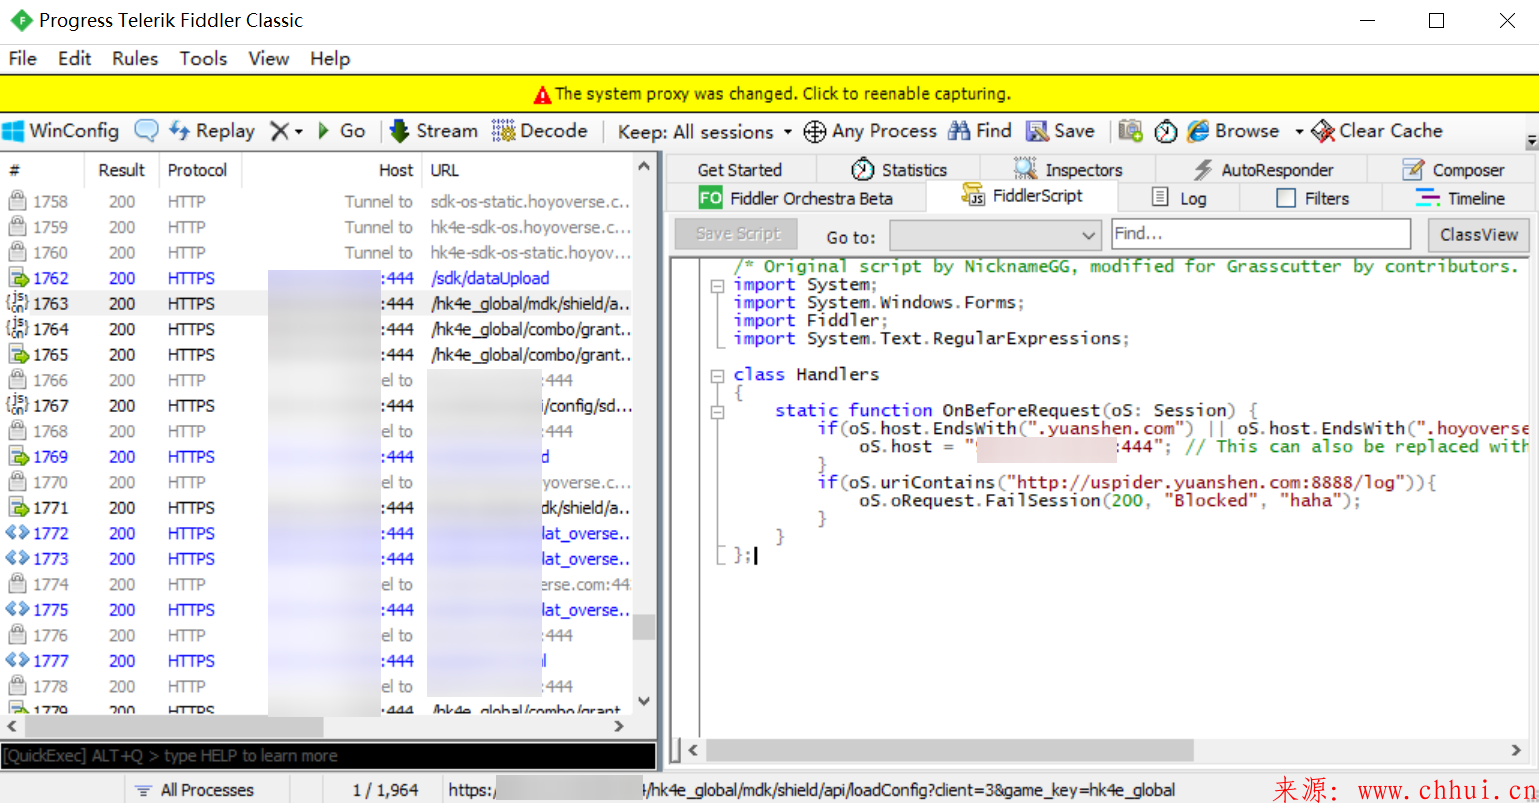The height and width of the screenshot is (803, 1539).
Task: Click the yellow reenable capturing banner
Action: click(x=769, y=94)
